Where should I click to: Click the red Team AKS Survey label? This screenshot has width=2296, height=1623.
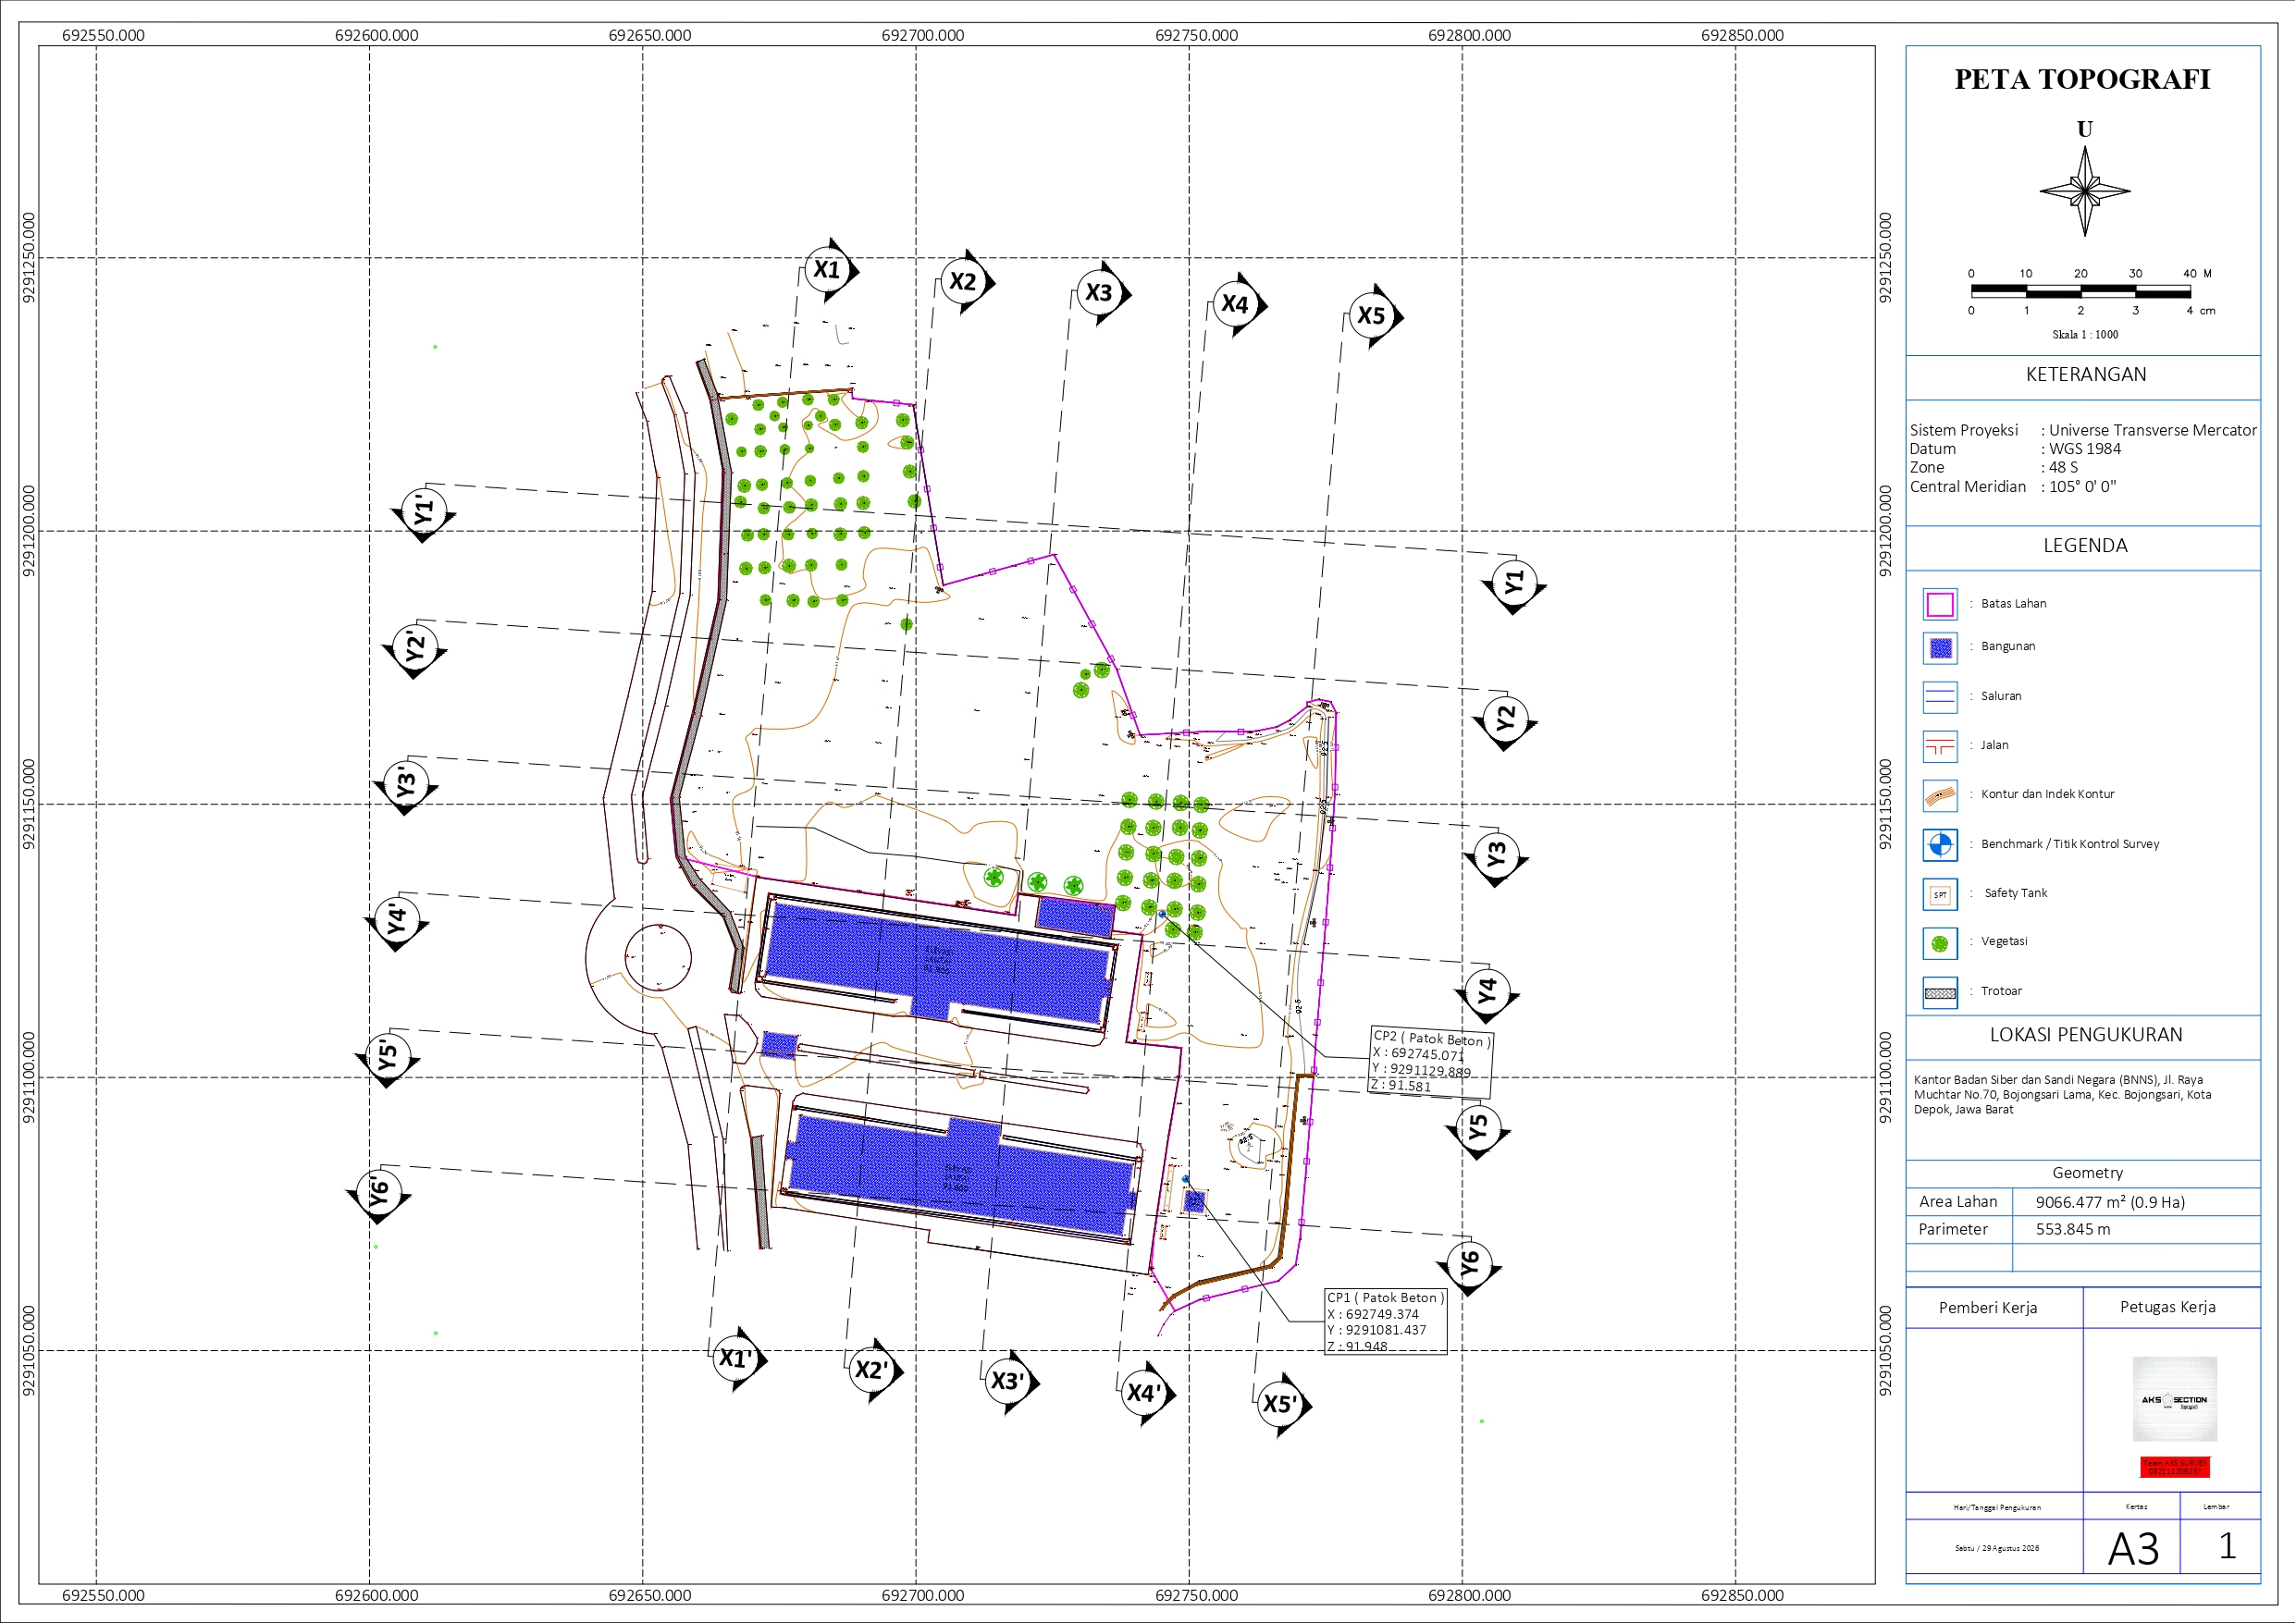pyautogui.click(x=2175, y=1467)
